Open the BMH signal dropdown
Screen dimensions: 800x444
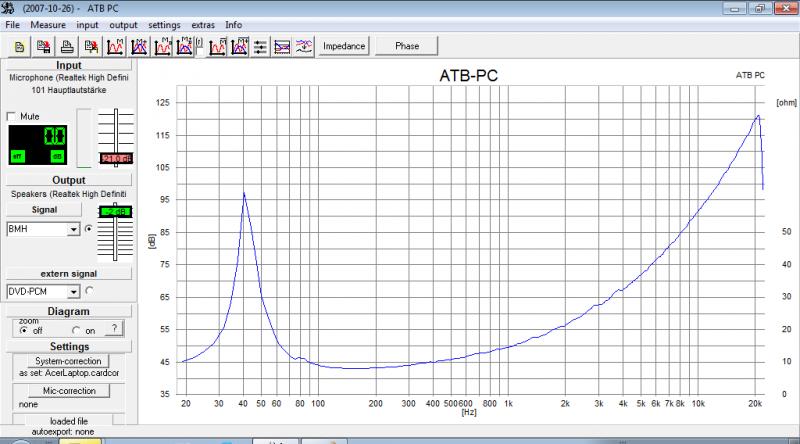pos(73,229)
